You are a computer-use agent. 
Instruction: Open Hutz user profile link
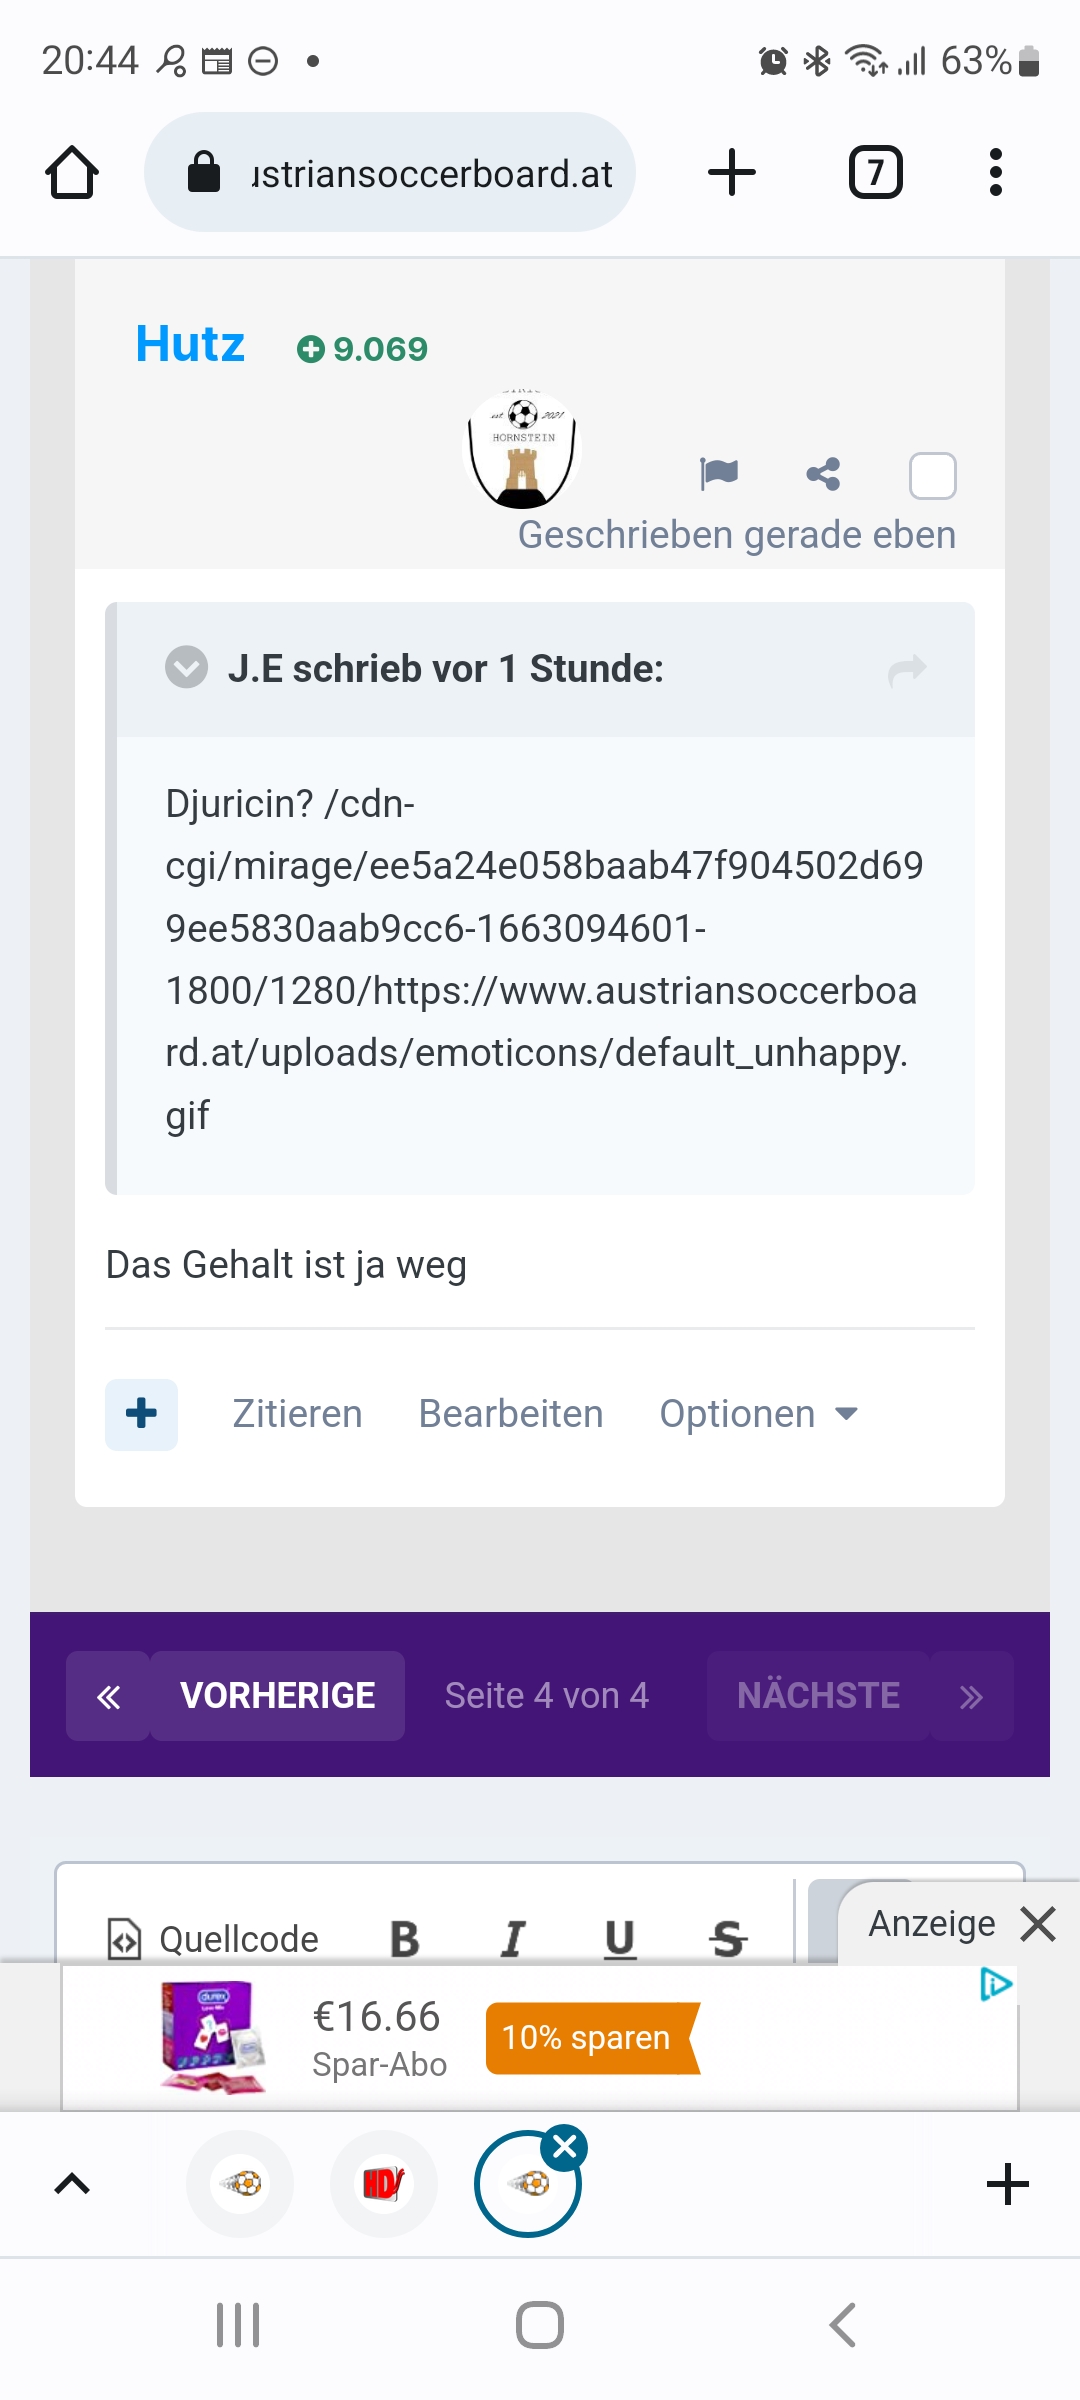pyautogui.click(x=190, y=344)
